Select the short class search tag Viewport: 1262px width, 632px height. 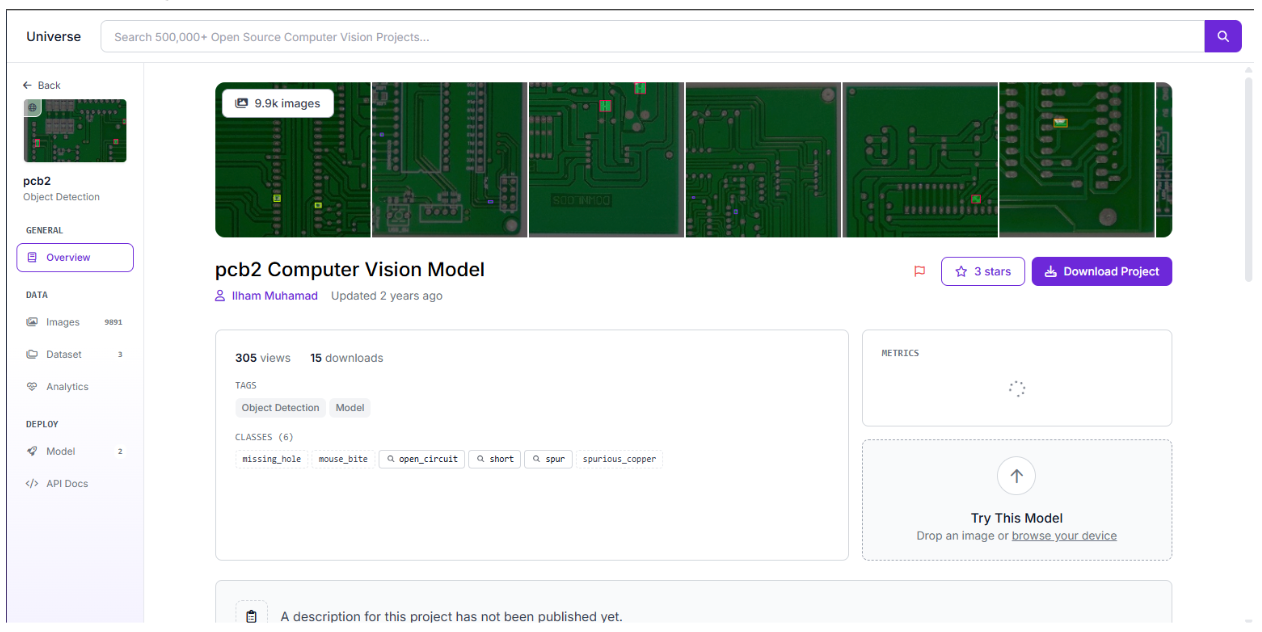click(494, 459)
